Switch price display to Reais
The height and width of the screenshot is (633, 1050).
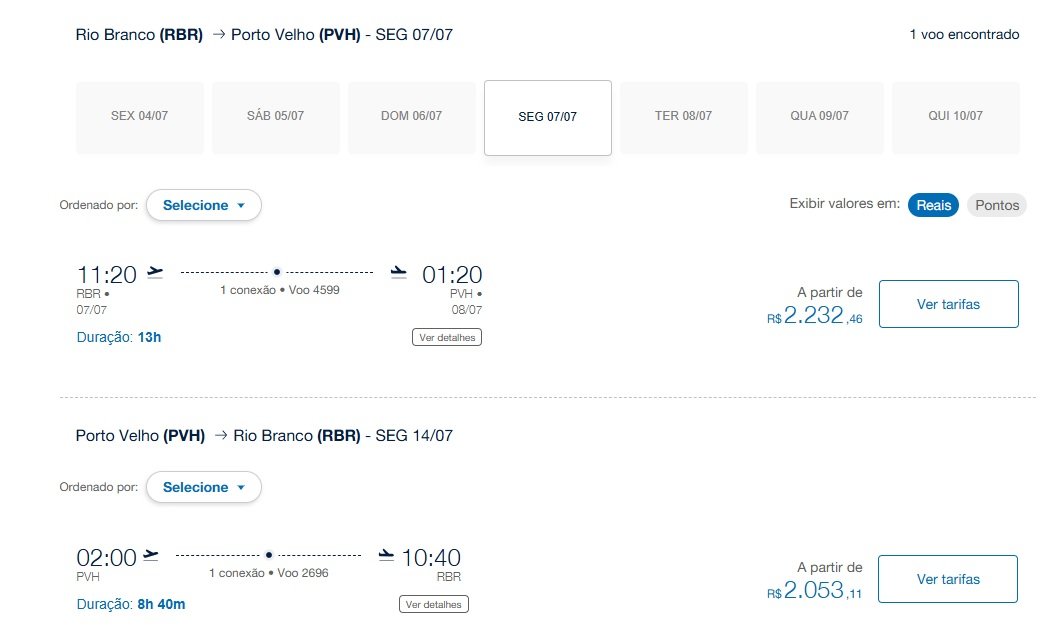coord(933,205)
